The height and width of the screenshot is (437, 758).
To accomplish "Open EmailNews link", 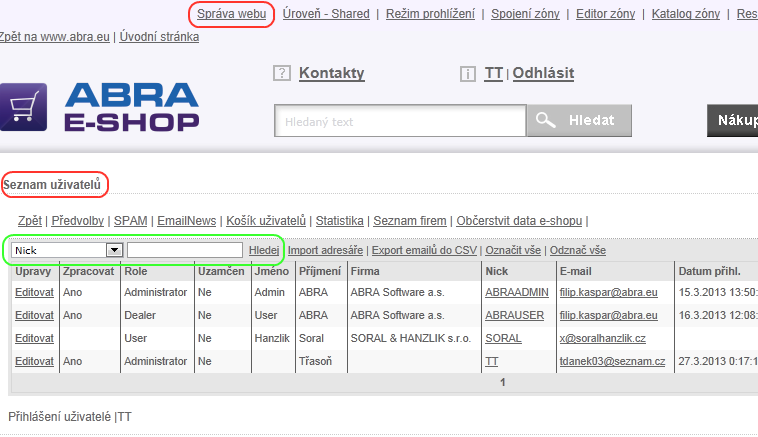I will coord(187,221).
